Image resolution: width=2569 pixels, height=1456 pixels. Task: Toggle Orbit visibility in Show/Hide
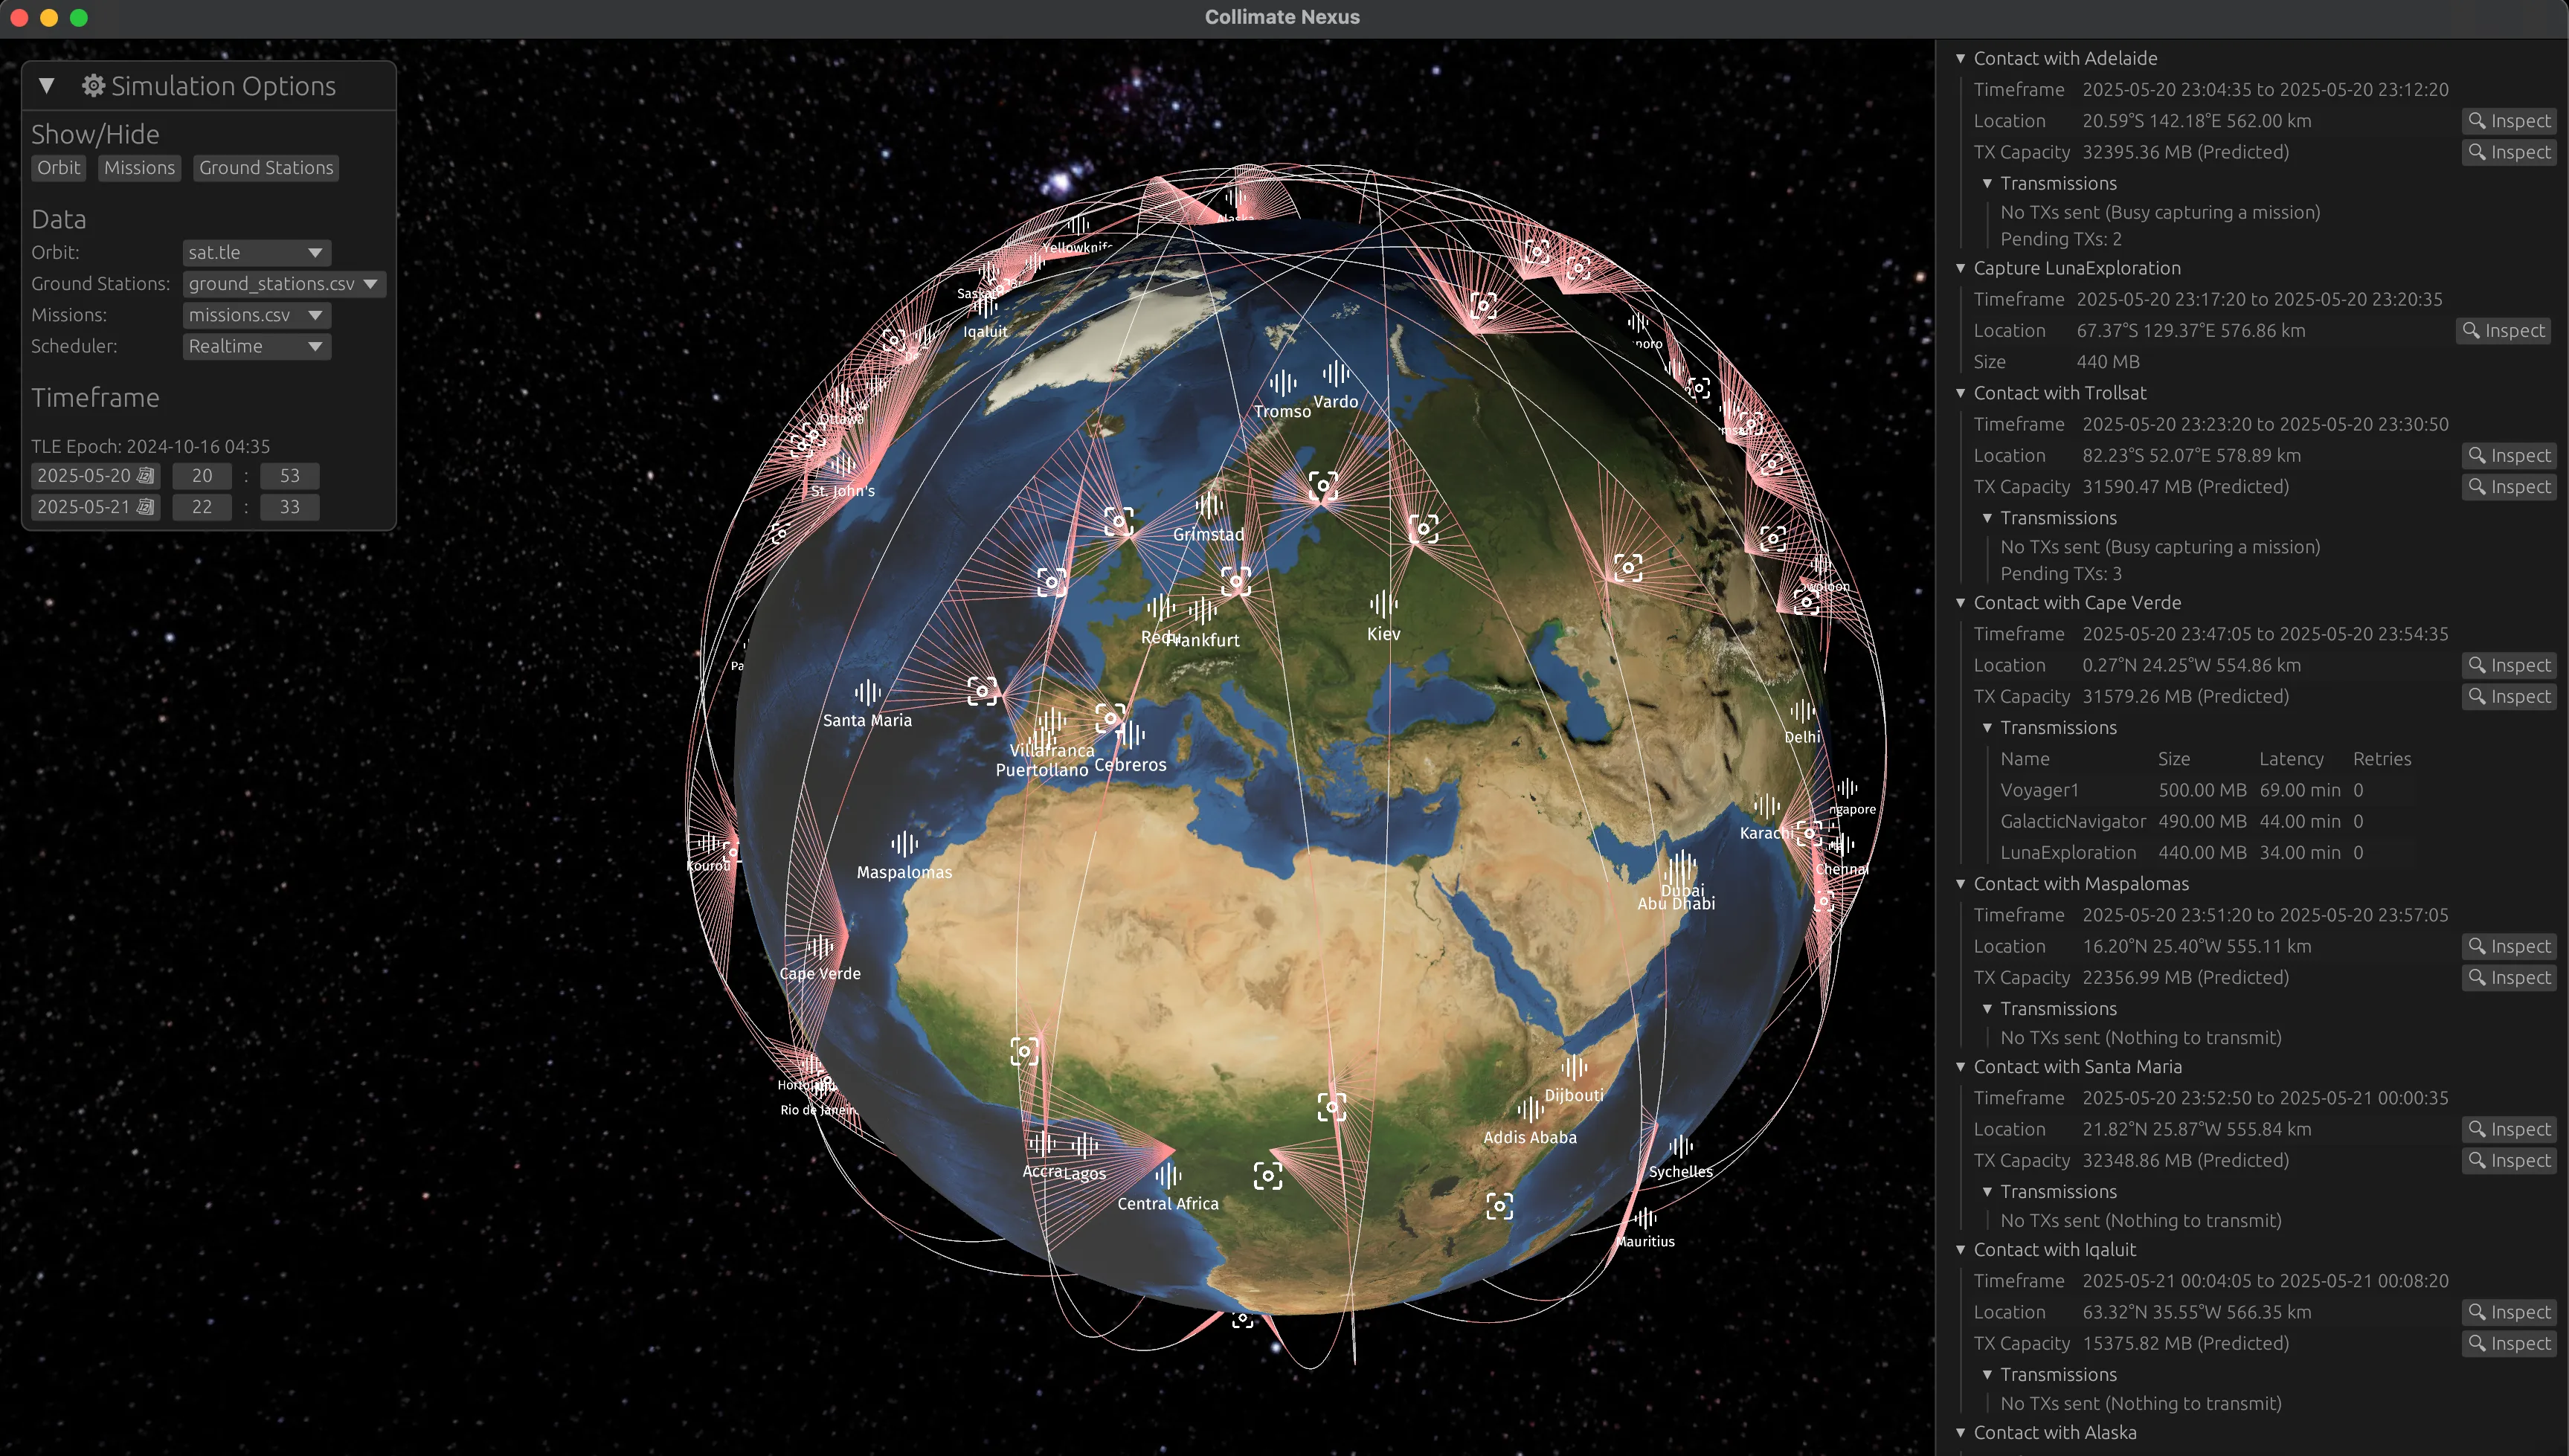(x=58, y=168)
